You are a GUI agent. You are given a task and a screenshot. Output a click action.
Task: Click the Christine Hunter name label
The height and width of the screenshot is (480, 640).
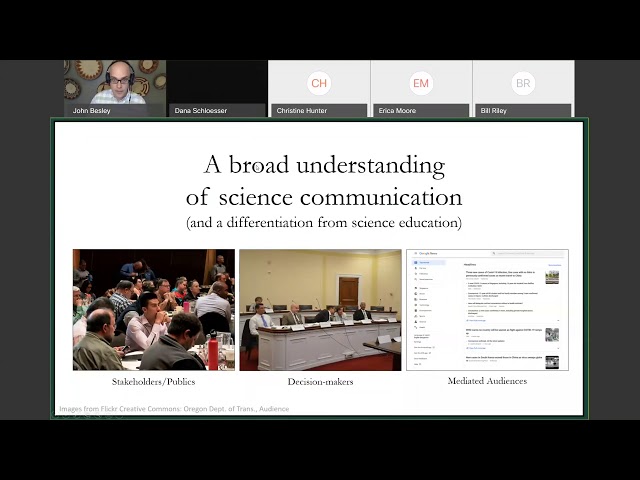302,111
